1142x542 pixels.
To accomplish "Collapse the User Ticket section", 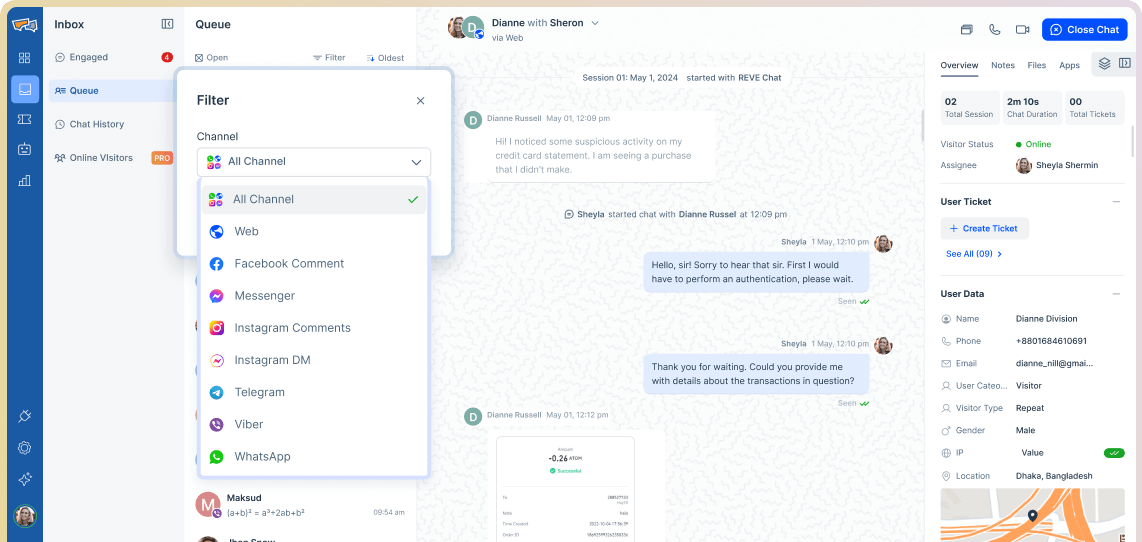I will point(1117,202).
